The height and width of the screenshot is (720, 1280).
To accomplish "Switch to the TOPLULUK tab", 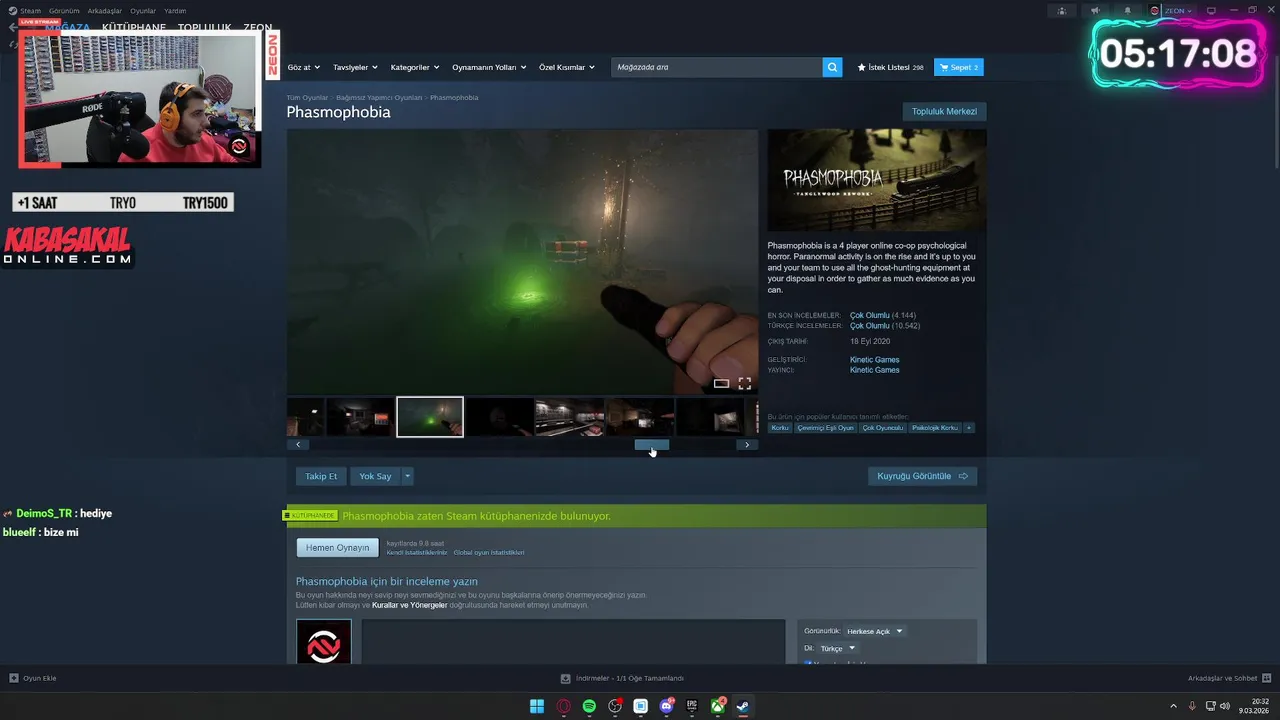I will point(205,28).
